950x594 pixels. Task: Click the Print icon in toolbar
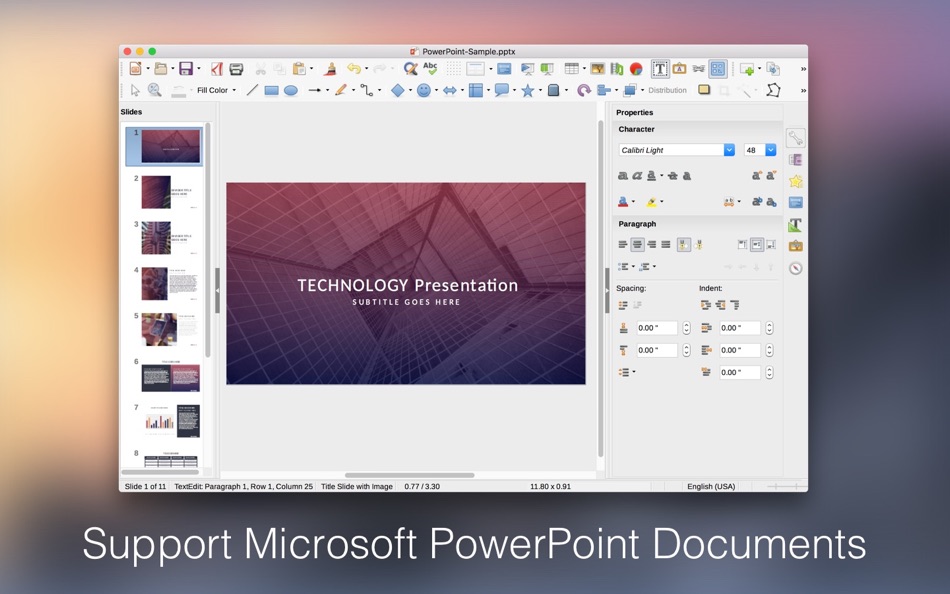click(x=236, y=68)
